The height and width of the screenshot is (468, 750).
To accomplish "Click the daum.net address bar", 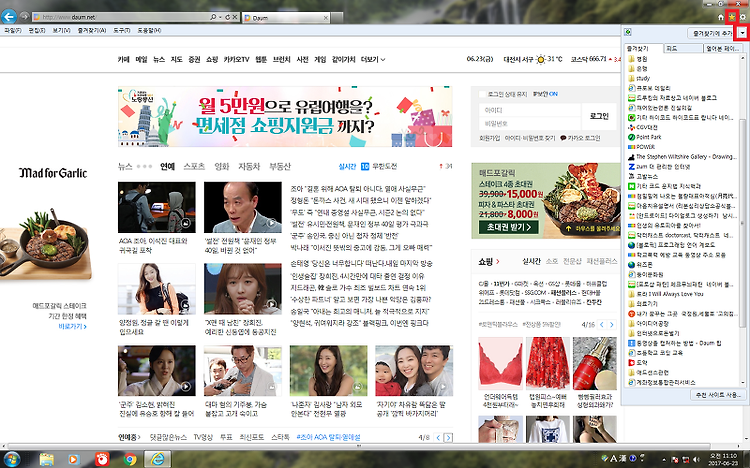I will 120,17.
